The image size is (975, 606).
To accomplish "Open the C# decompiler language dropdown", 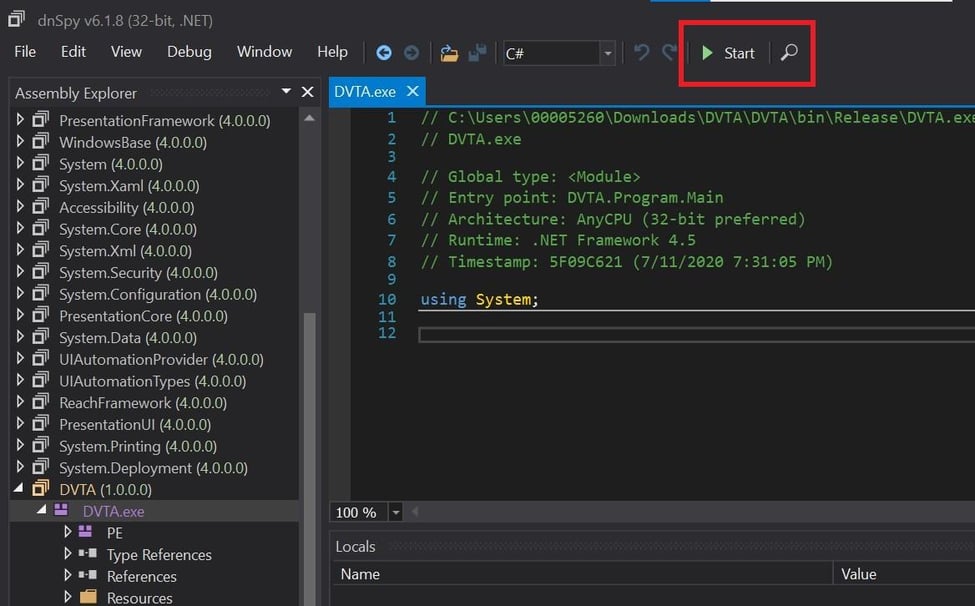I will pos(606,52).
